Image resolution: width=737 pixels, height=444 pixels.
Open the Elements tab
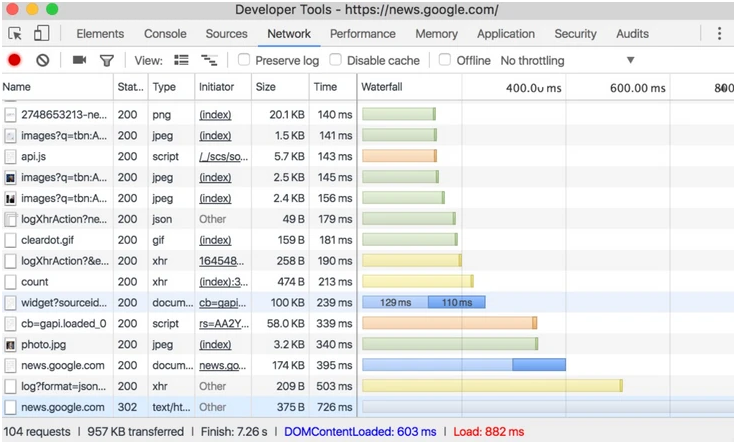point(100,34)
